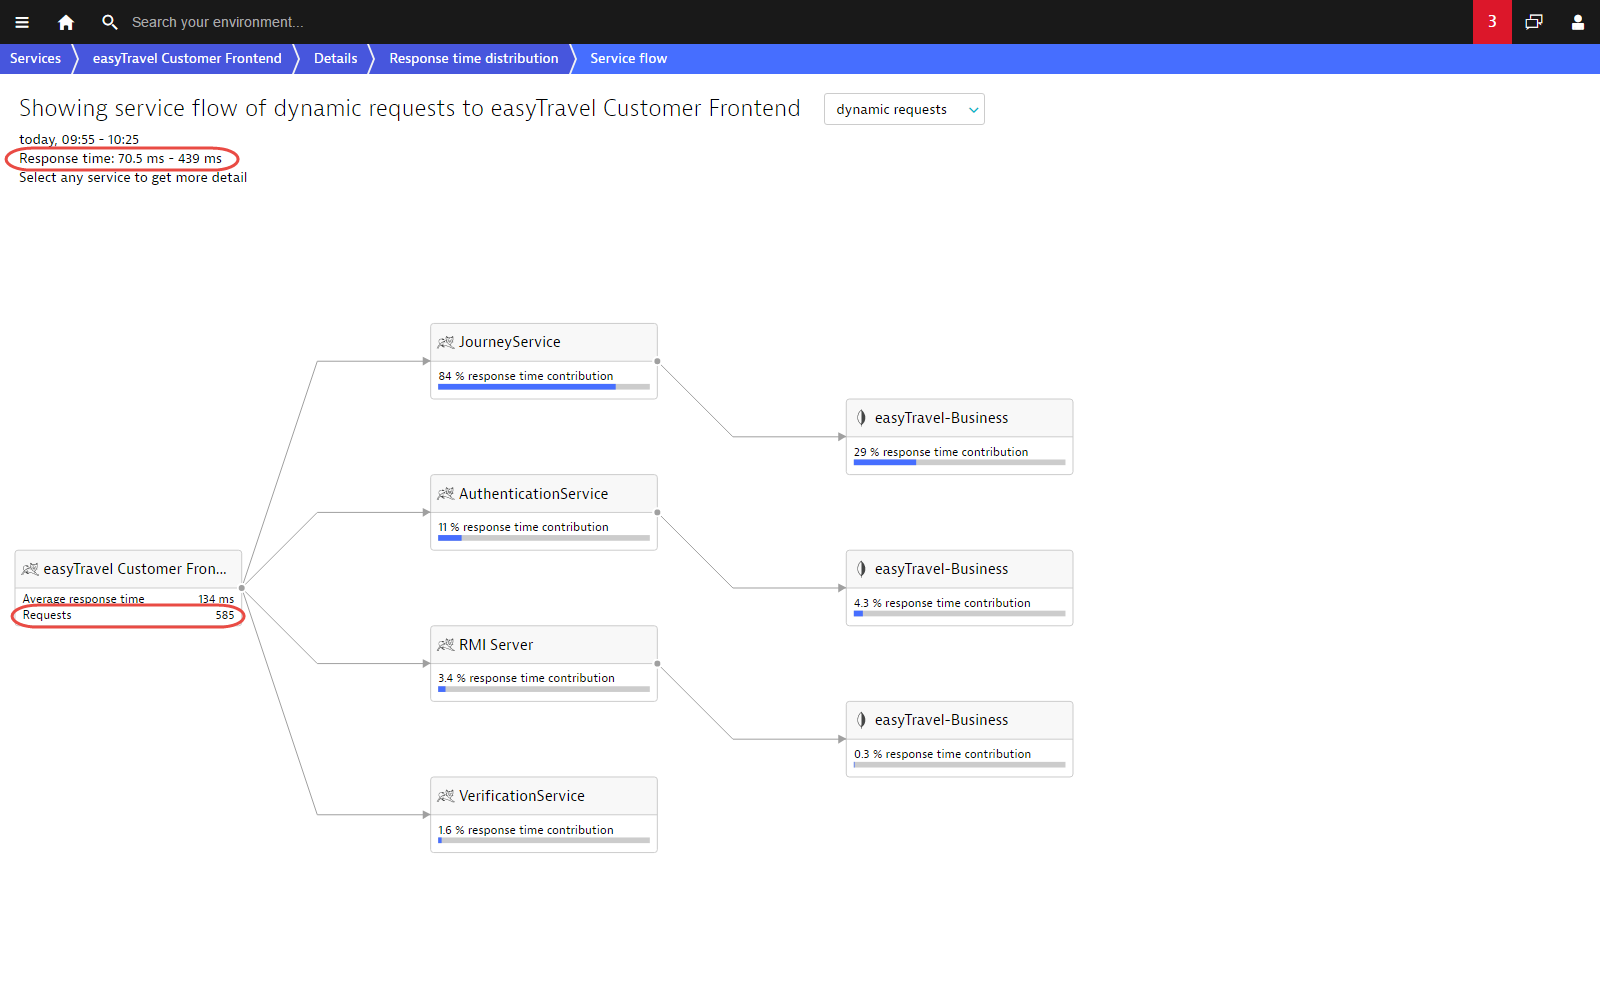Click the today, 09:55 - 10:25 timeframe text

click(79, 140)
